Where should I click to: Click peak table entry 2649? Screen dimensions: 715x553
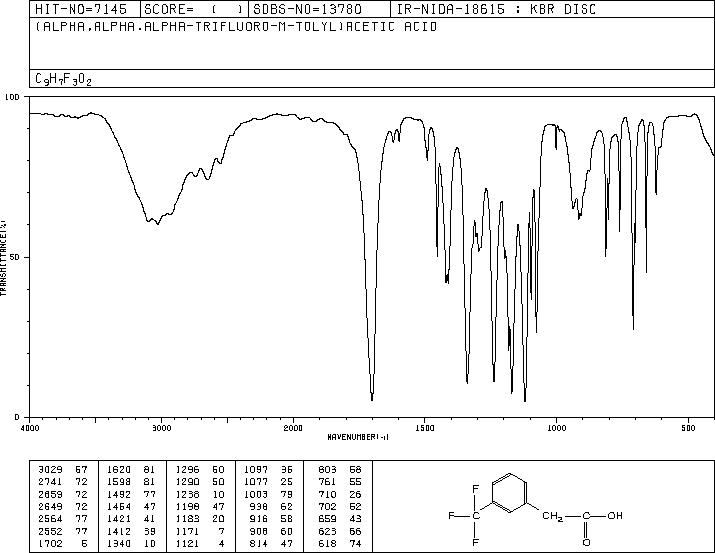point(50,506)
